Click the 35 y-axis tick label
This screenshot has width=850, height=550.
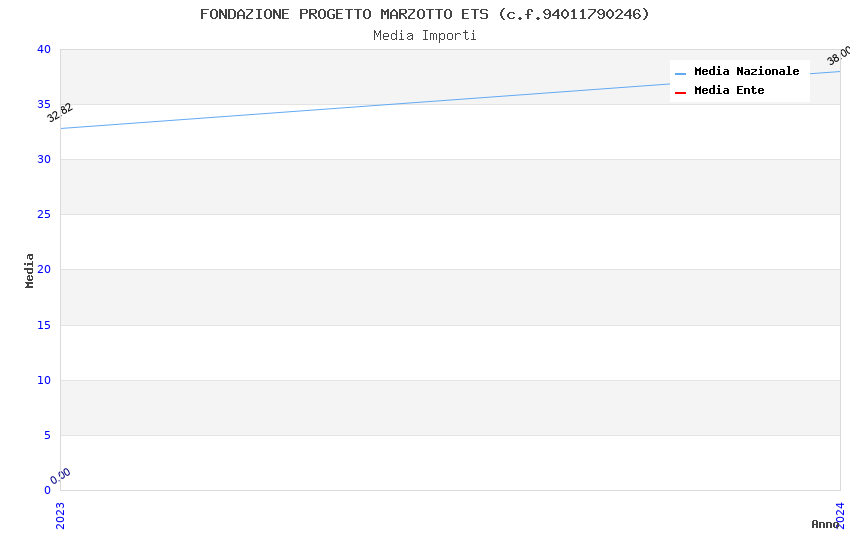coord(44,105)
